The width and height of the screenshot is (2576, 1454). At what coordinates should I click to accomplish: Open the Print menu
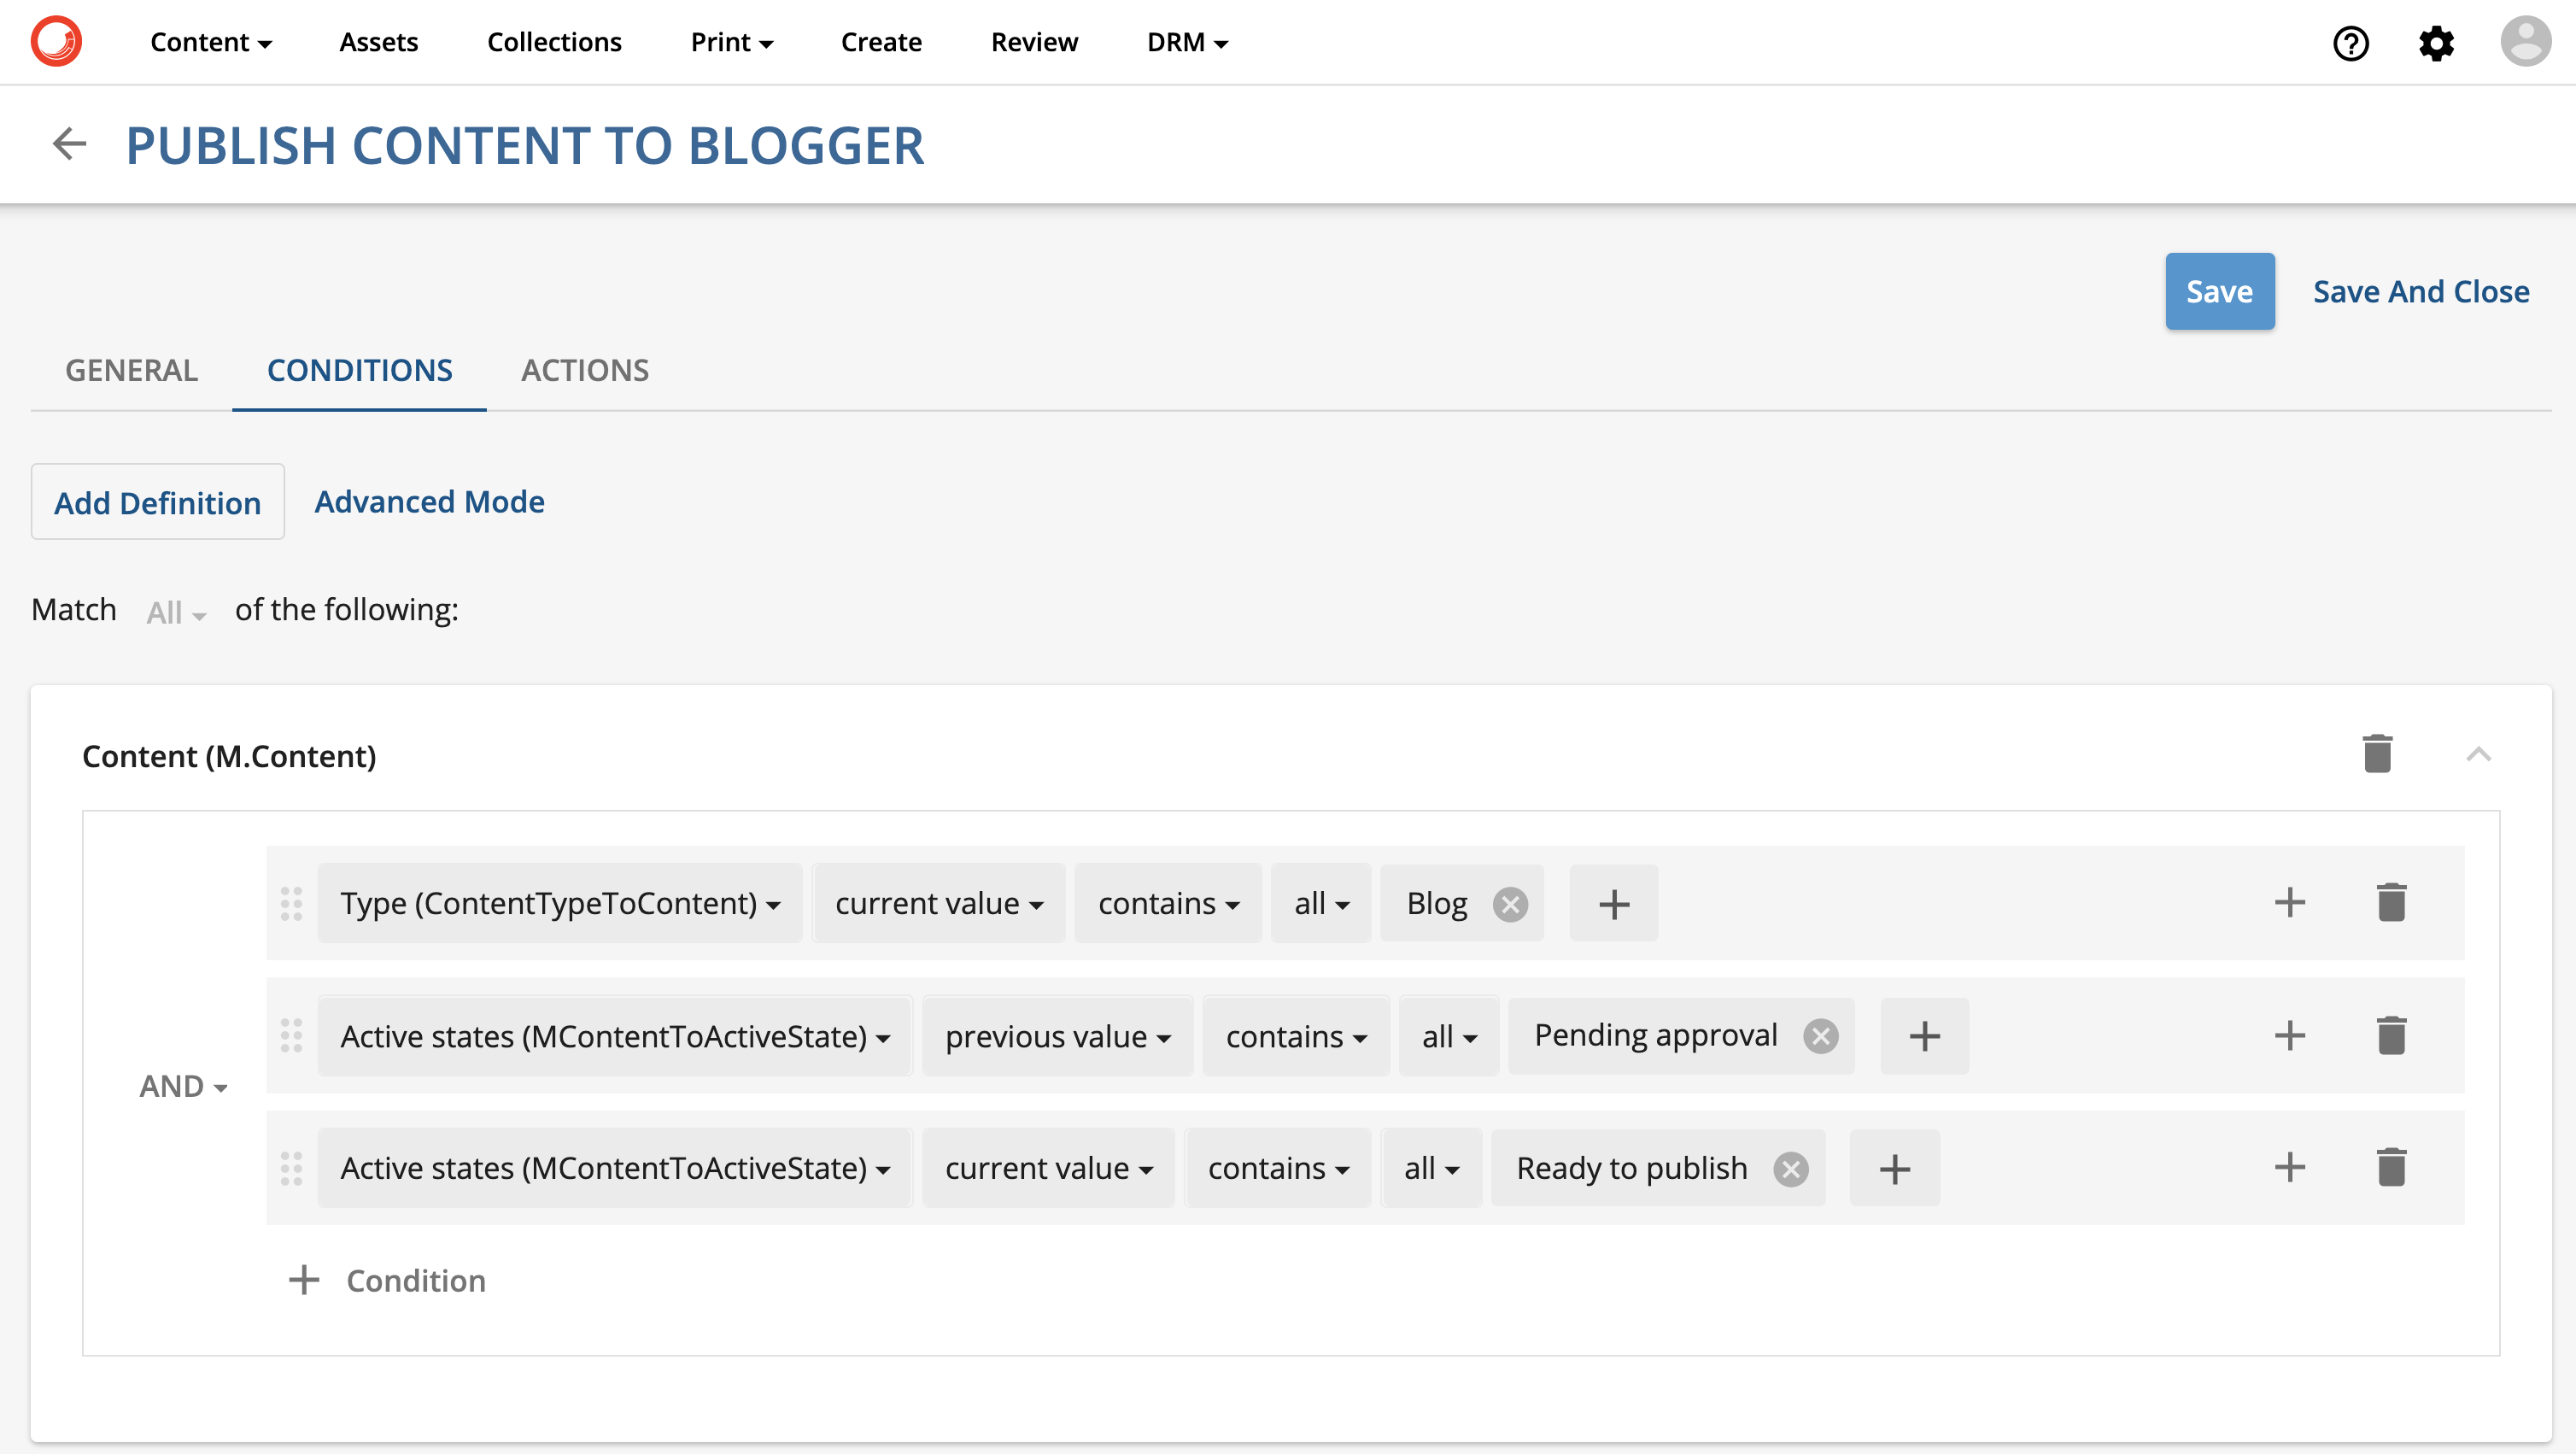click(732, 42)
